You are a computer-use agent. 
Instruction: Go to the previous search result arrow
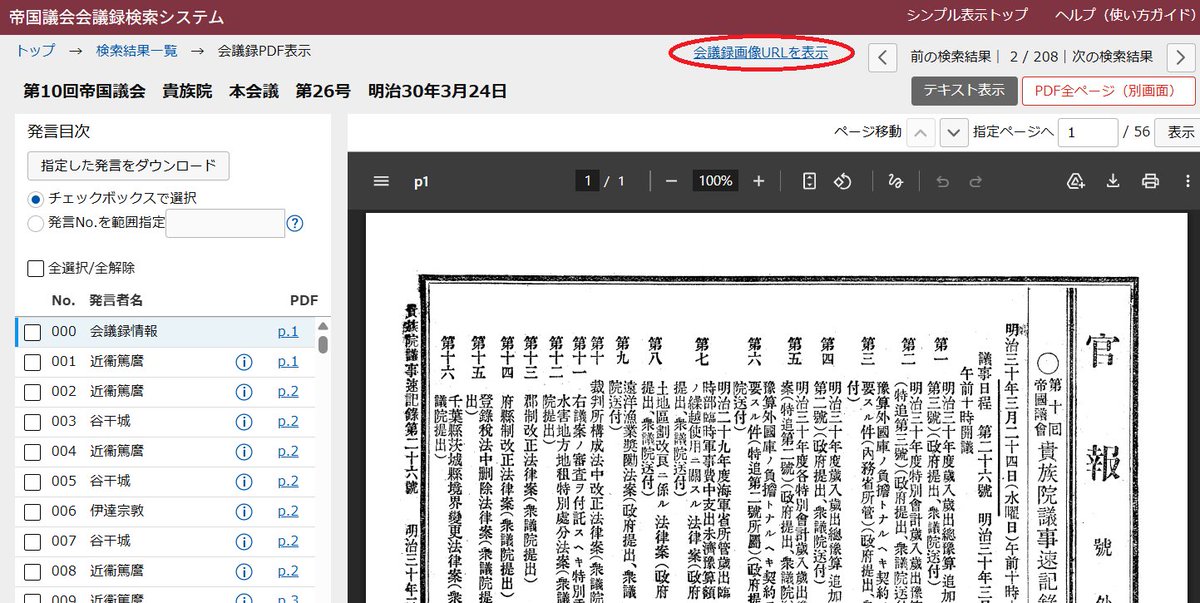(x=882, y=57)
